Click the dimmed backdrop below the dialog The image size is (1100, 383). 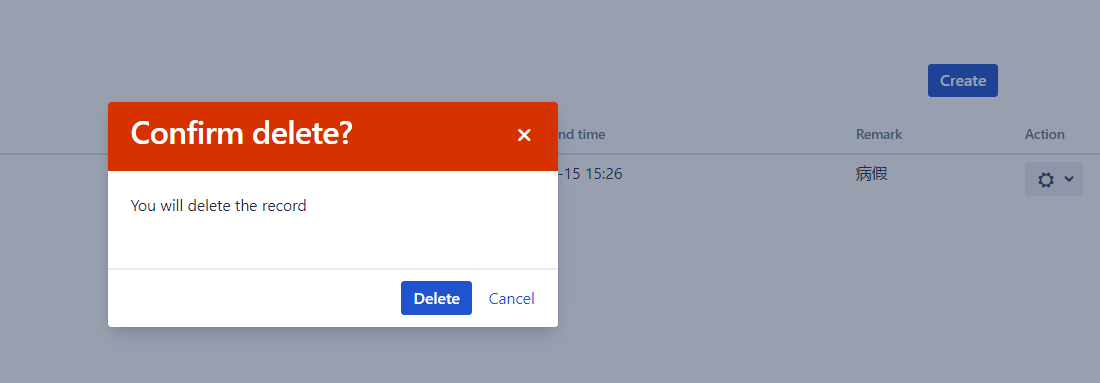click(x=333, y=356)
